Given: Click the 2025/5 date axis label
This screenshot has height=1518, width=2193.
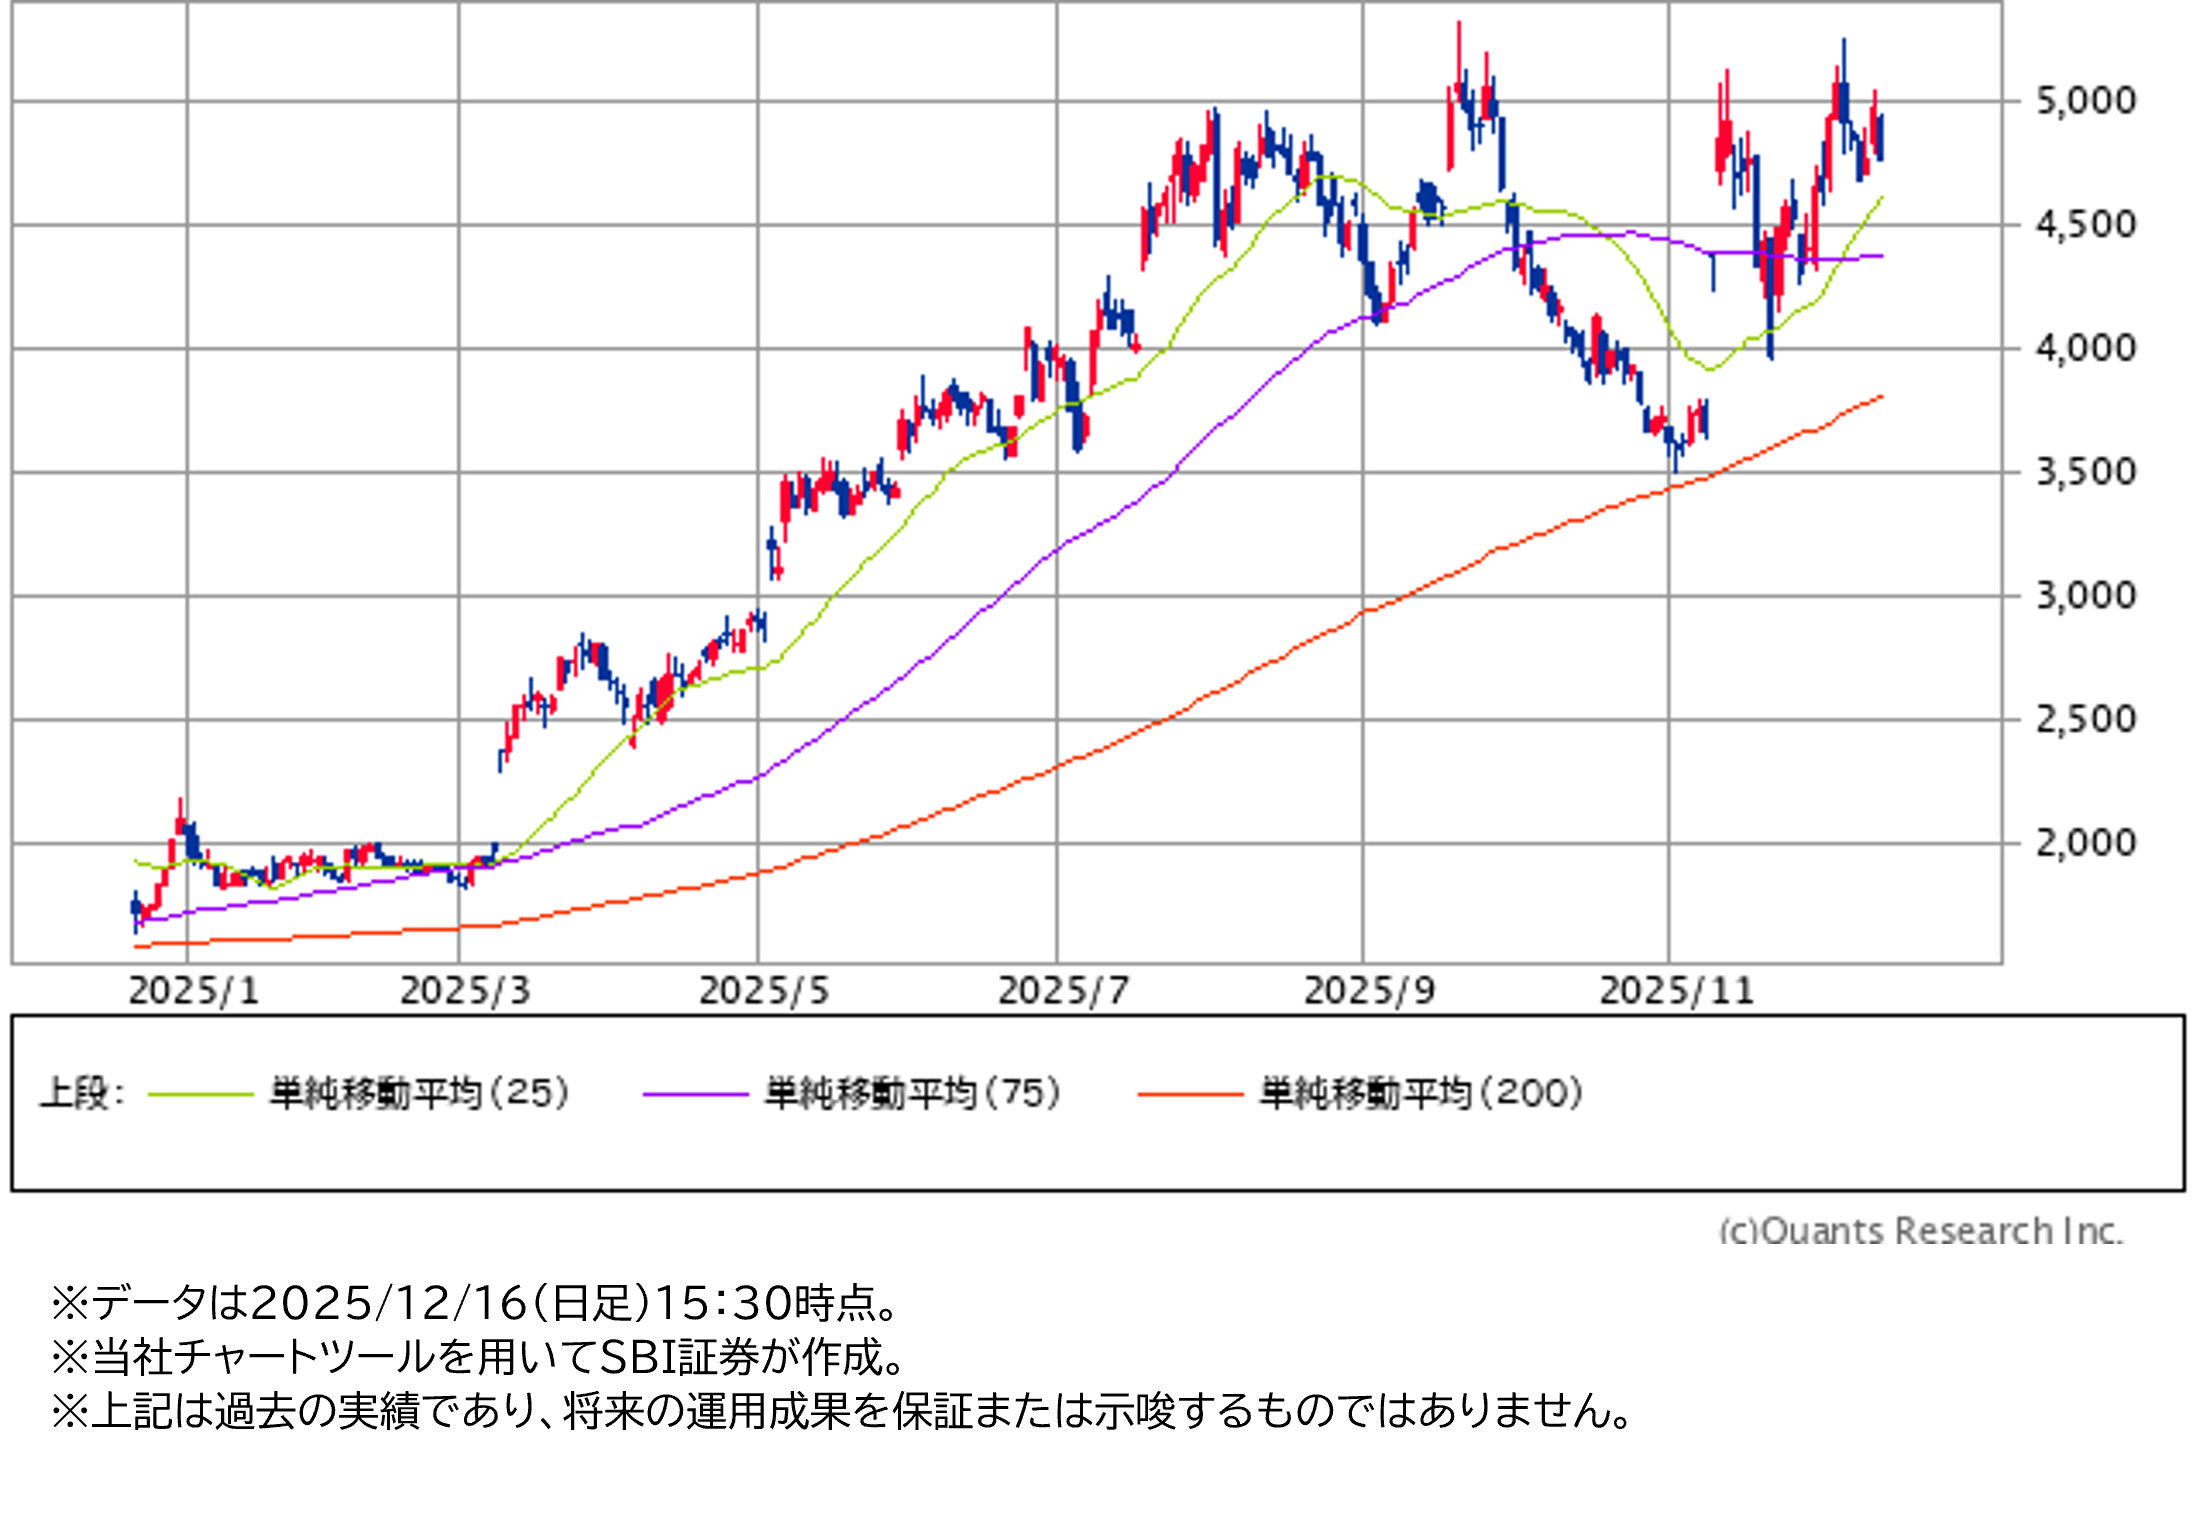Looking at the screenshot, I should point(764,991).
